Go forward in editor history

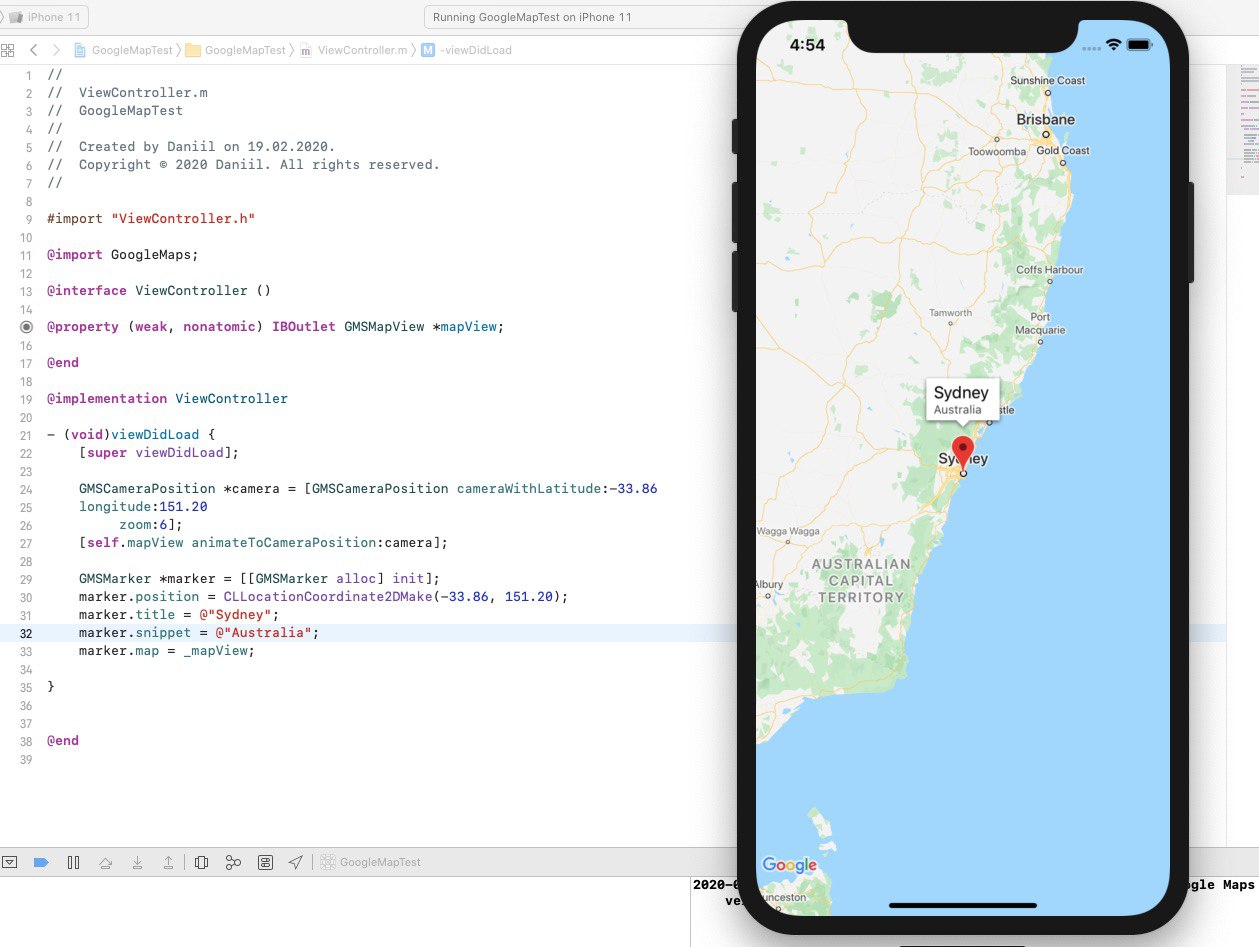pos(56,49)
